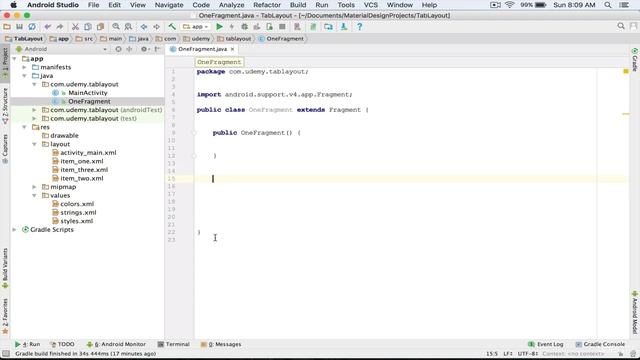Open the Refactor menu
The image size is (640, 360).
point(267,5)
